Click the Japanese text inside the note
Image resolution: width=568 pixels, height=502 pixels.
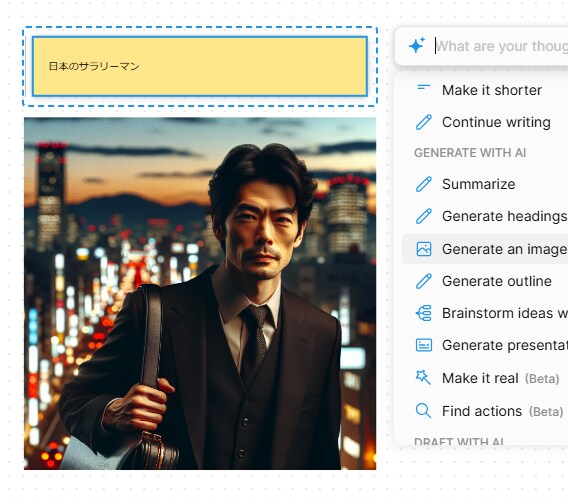pos(94,66)
